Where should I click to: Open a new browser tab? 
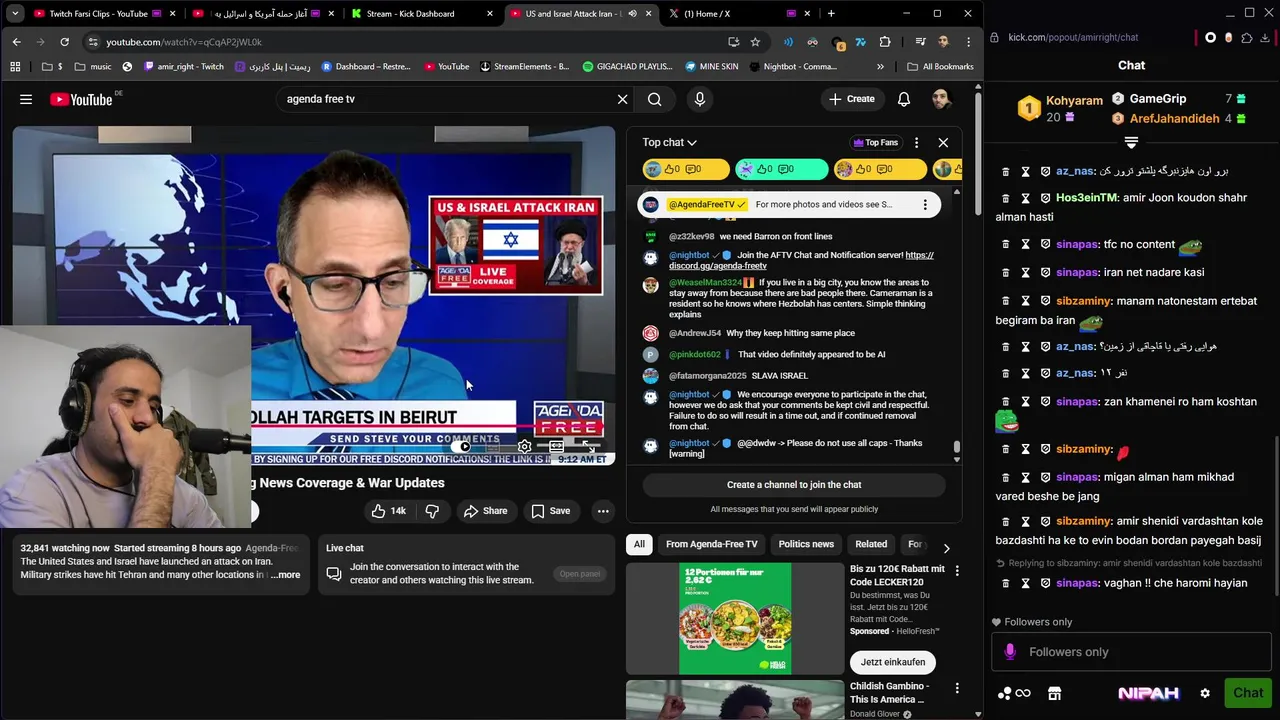(831, 14)
